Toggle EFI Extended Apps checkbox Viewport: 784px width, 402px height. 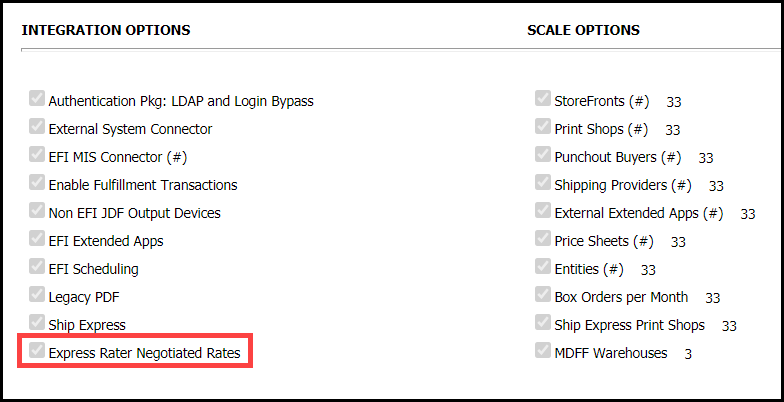pyautogui.click(x=37, y=239)
